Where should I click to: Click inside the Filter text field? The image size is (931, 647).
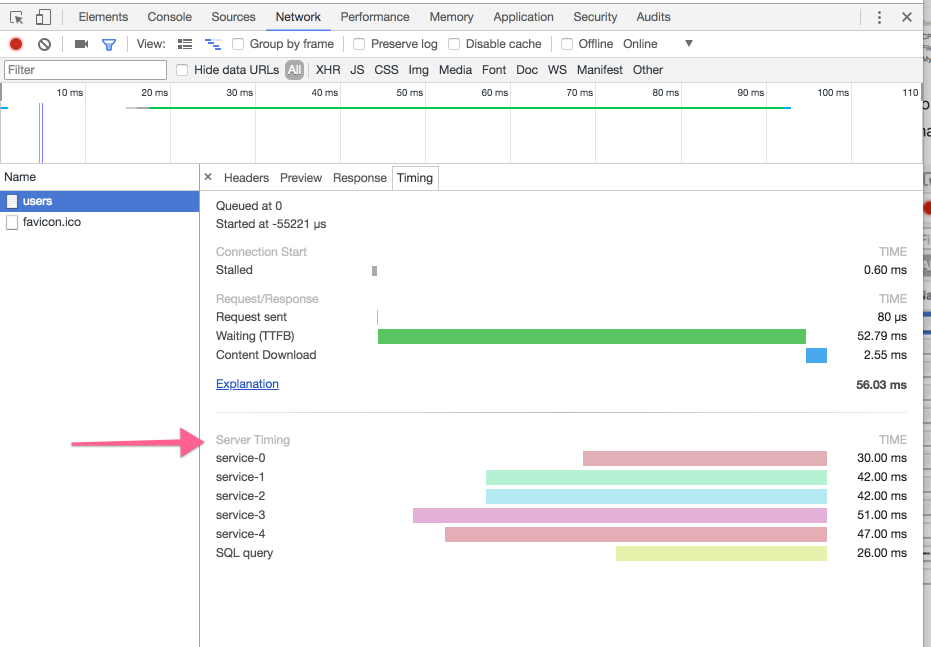pos(85,69)
